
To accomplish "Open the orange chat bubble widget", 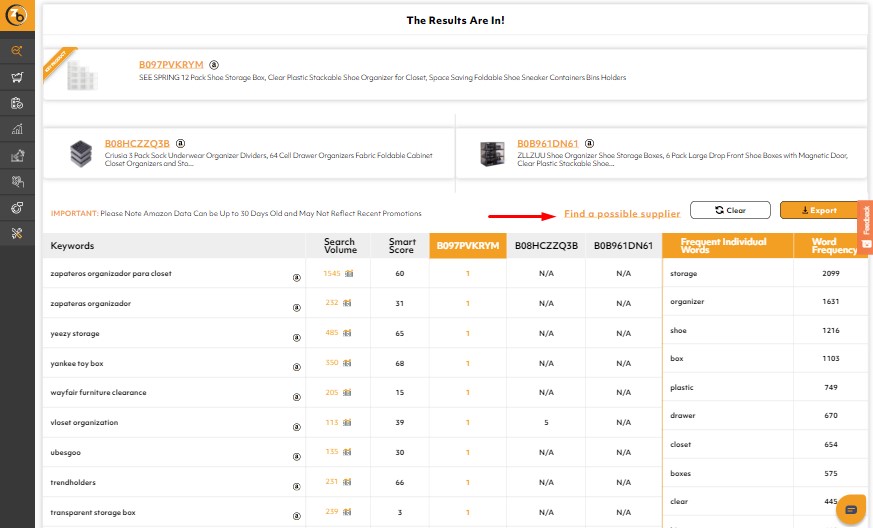I will (x=850, y=508).
